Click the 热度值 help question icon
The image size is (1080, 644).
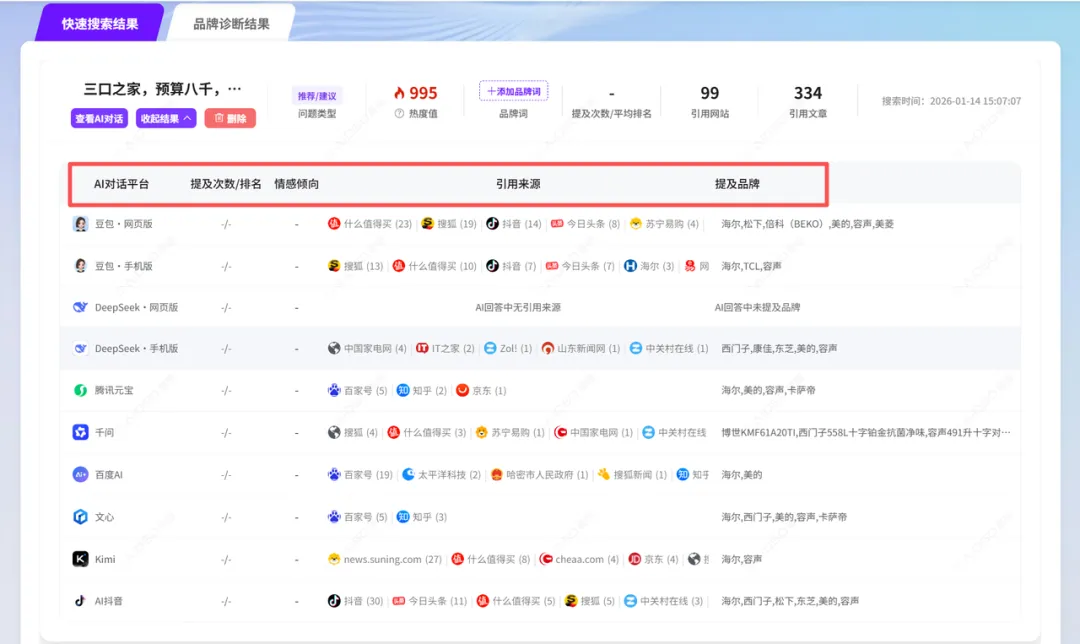[x=402, y=114]
